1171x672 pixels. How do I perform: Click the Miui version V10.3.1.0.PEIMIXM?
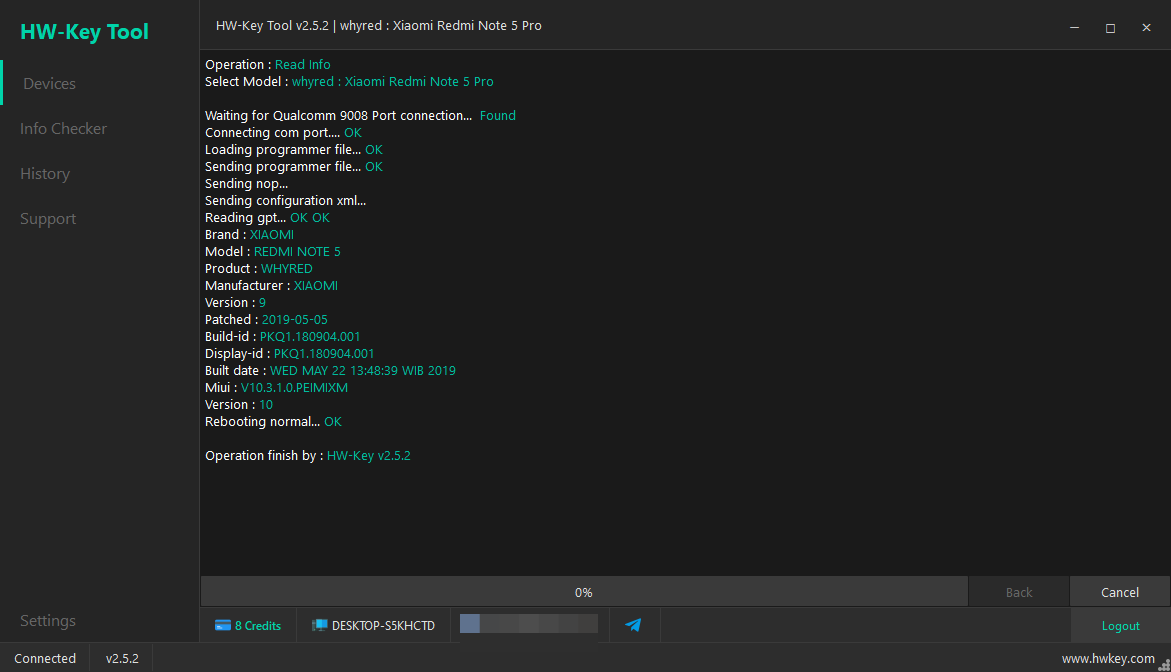[x=294, y=388]
